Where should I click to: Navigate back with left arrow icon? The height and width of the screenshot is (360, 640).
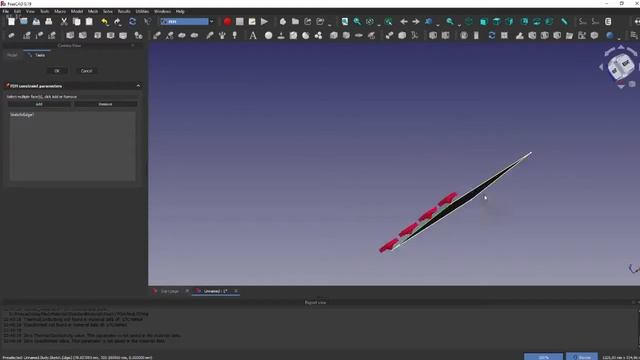pyautogui.click(x=404, y=22)
